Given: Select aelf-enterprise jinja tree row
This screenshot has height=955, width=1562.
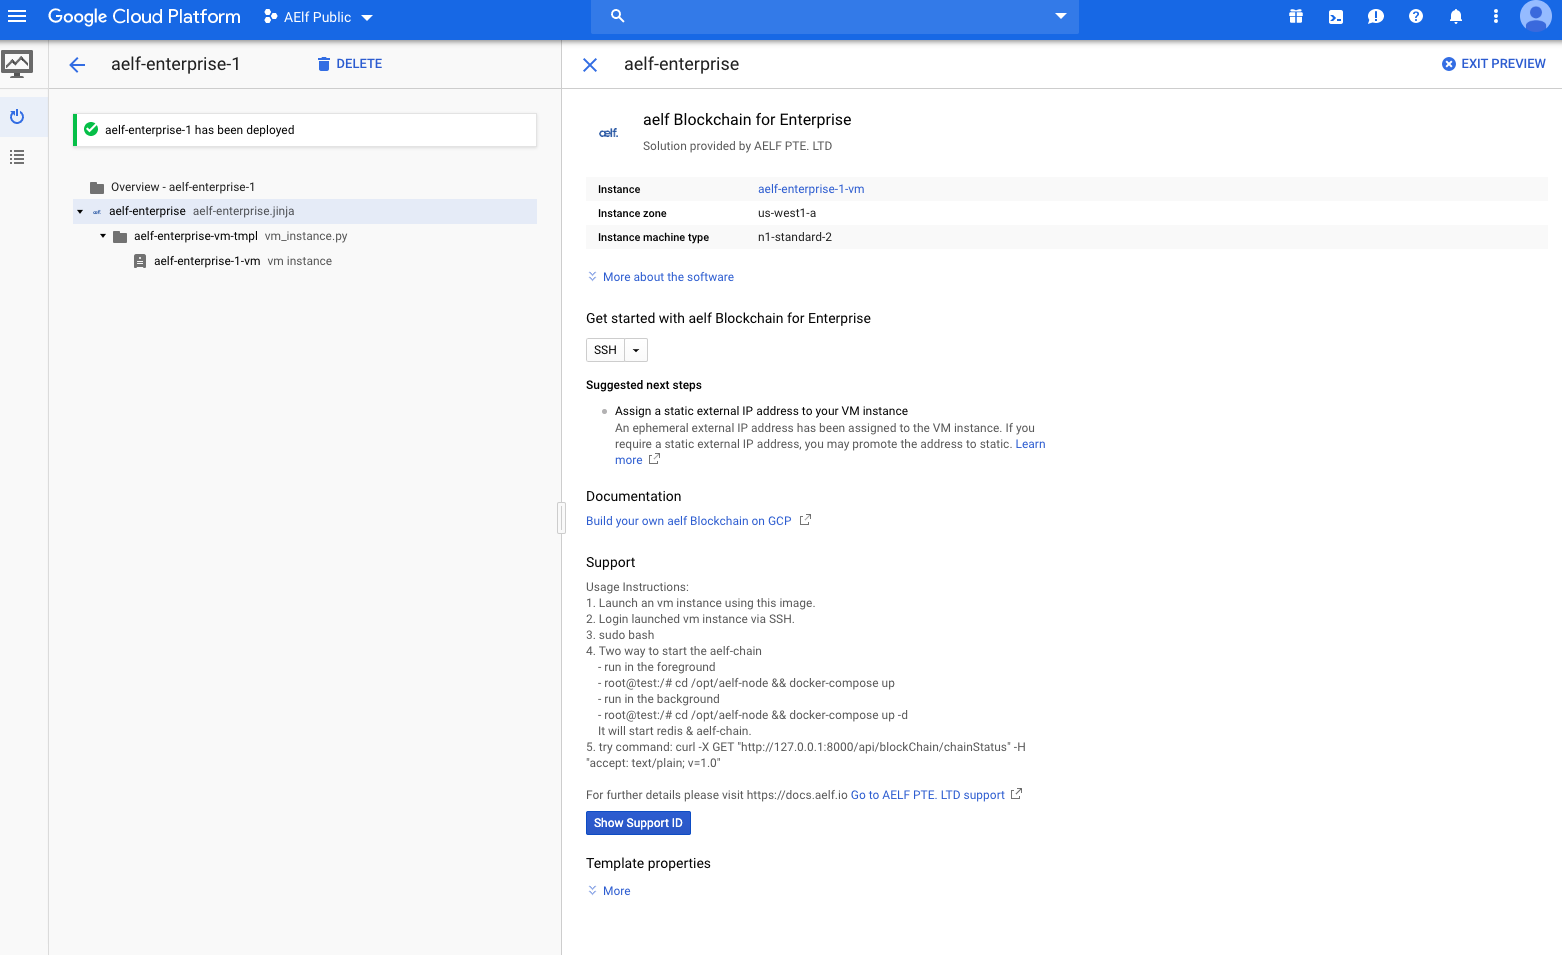Looking at the screenshot, I should tap(306, 211).
